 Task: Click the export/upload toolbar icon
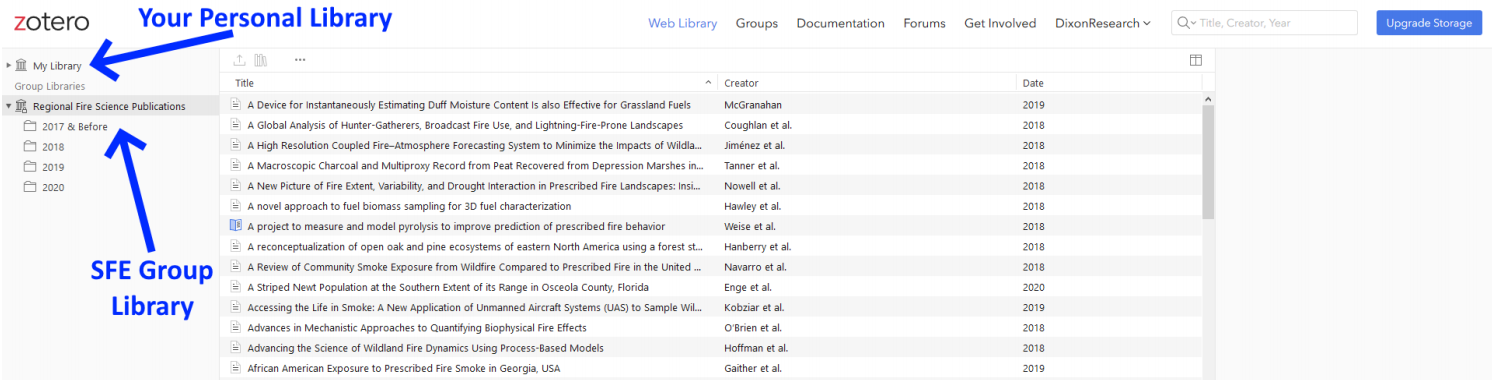240,60
